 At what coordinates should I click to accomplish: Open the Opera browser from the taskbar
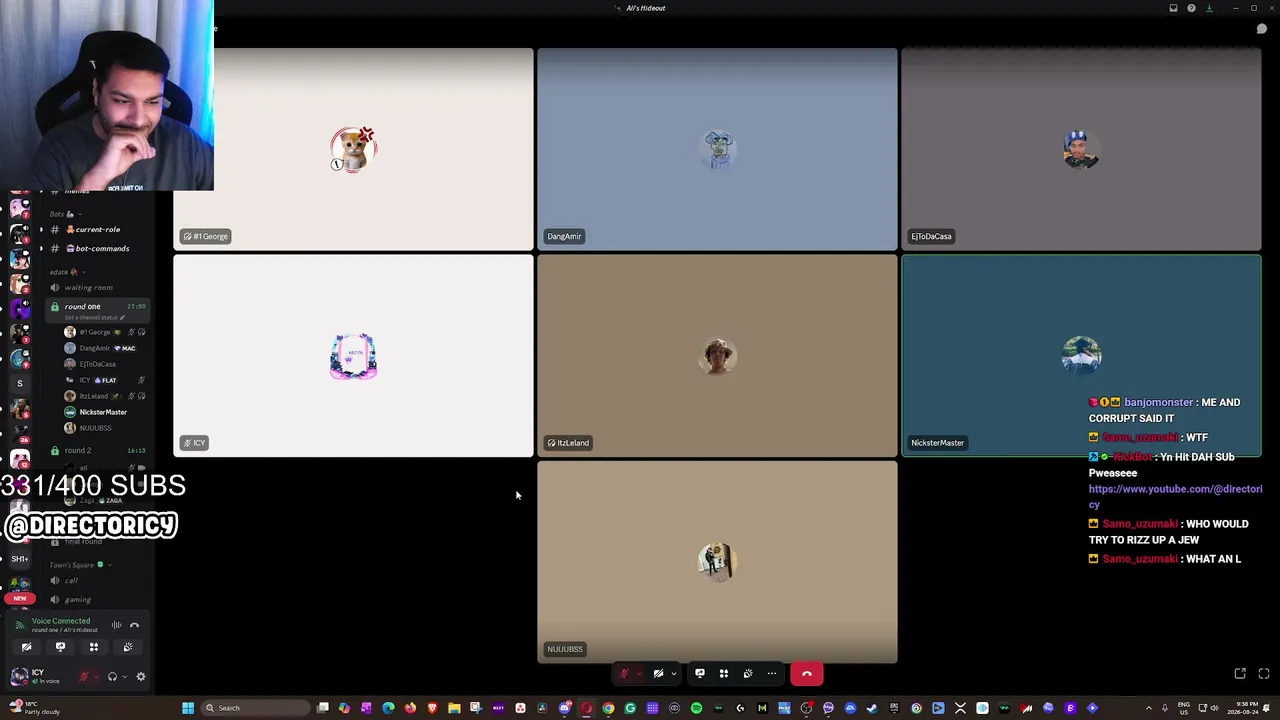tap(586, 708)
